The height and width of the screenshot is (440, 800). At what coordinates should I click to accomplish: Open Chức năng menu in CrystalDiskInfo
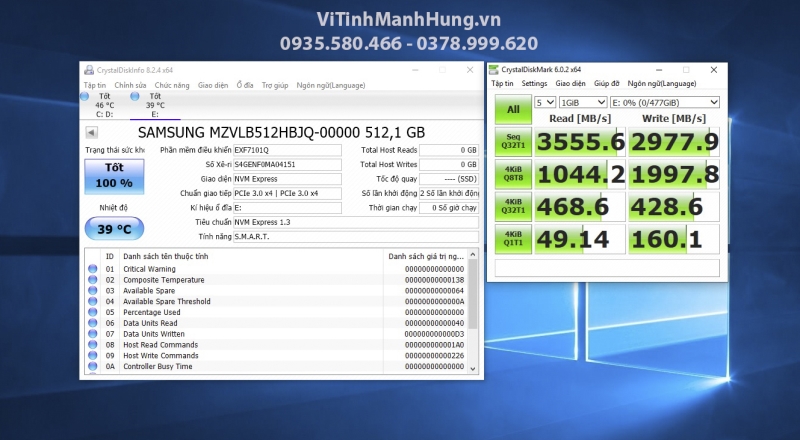pos(172,85)
